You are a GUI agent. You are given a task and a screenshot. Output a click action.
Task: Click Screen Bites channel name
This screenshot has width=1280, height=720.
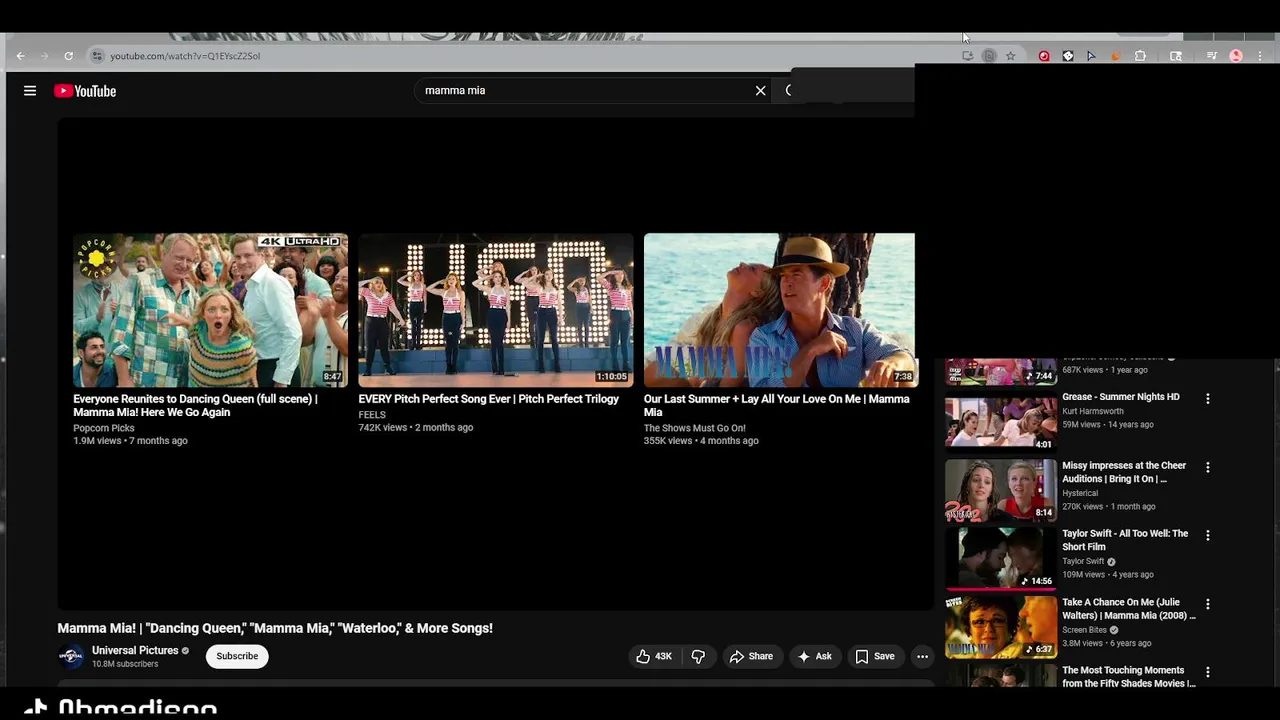point(1085,630)
